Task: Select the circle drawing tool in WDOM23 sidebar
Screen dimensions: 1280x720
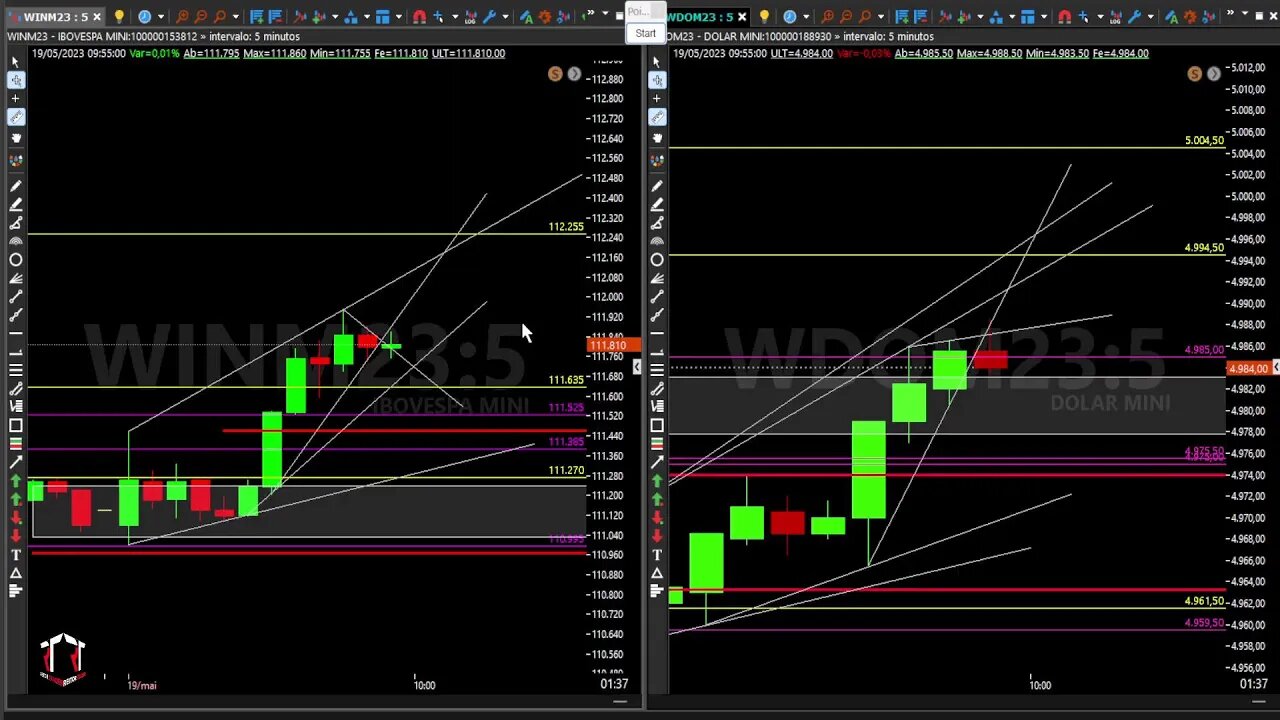Action: (657, 260)
